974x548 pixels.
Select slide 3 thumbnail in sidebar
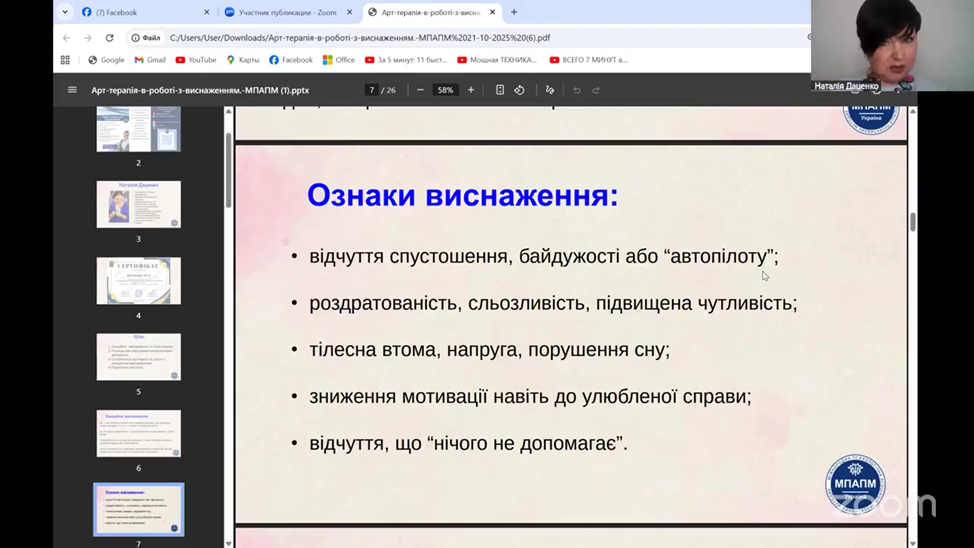pos(138,204)
